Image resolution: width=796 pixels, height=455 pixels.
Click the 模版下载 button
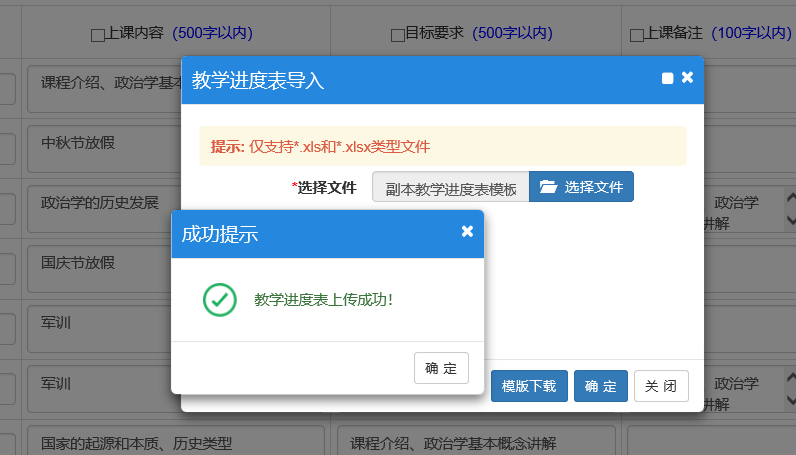tap(529, 386)
